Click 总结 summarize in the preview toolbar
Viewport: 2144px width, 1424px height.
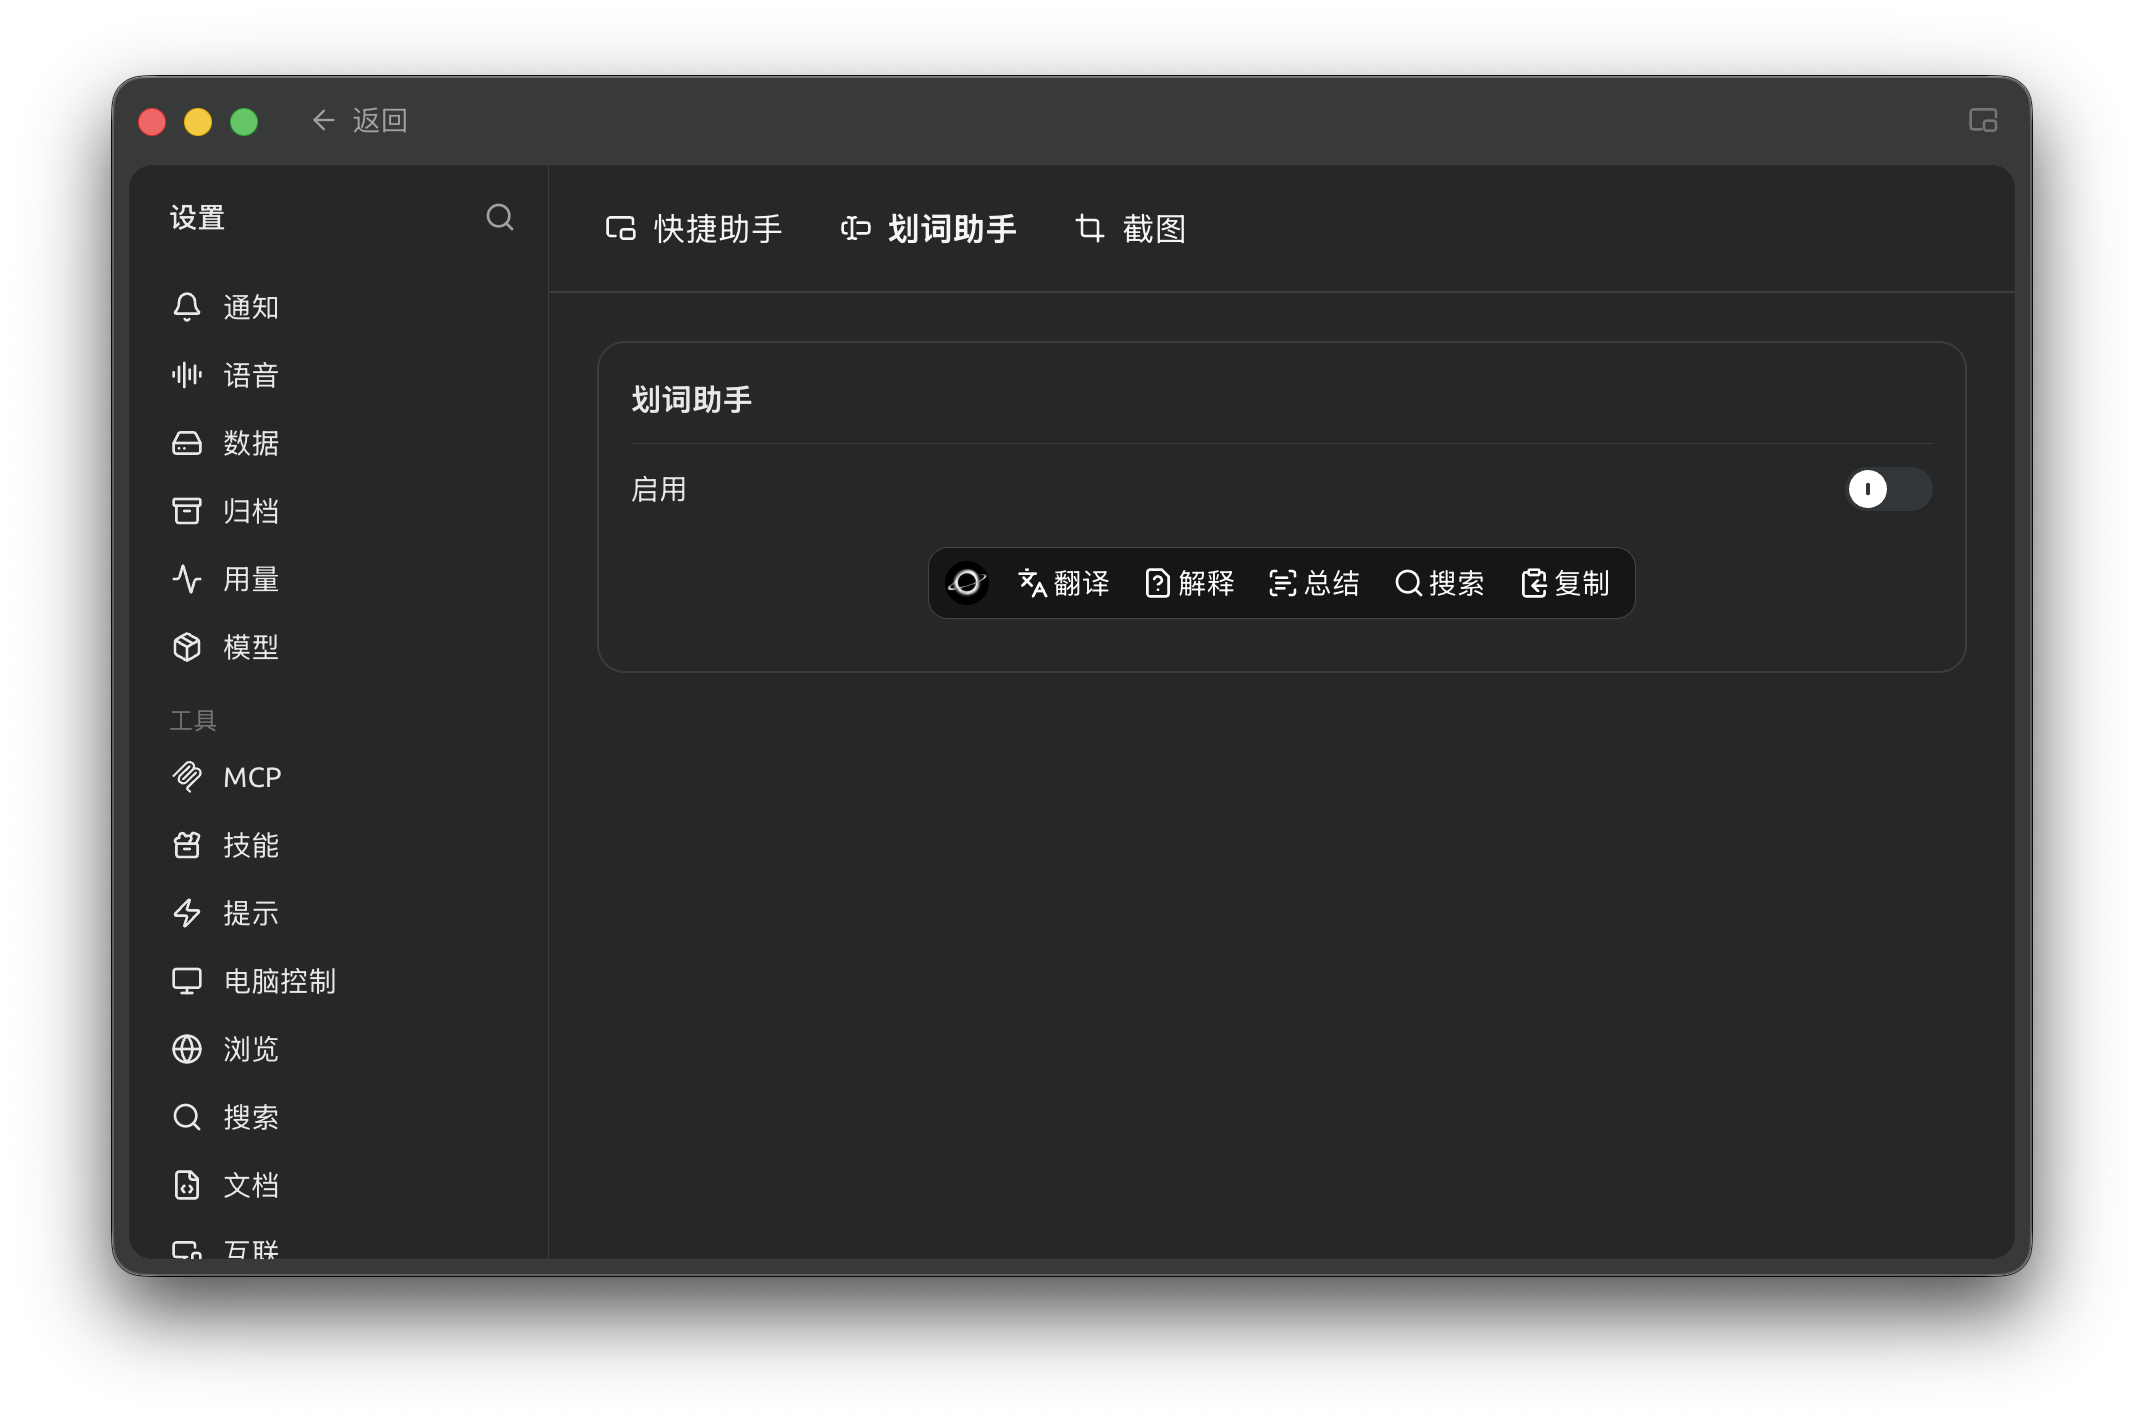coord(1314,583)
